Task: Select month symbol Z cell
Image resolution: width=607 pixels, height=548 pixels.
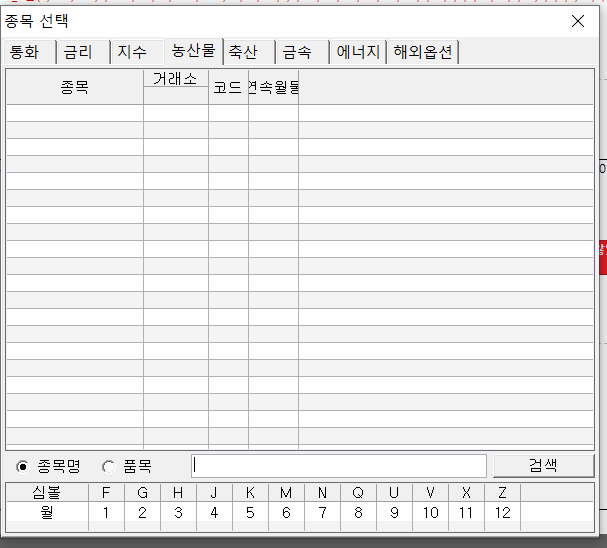Action: tap(502, 493)
